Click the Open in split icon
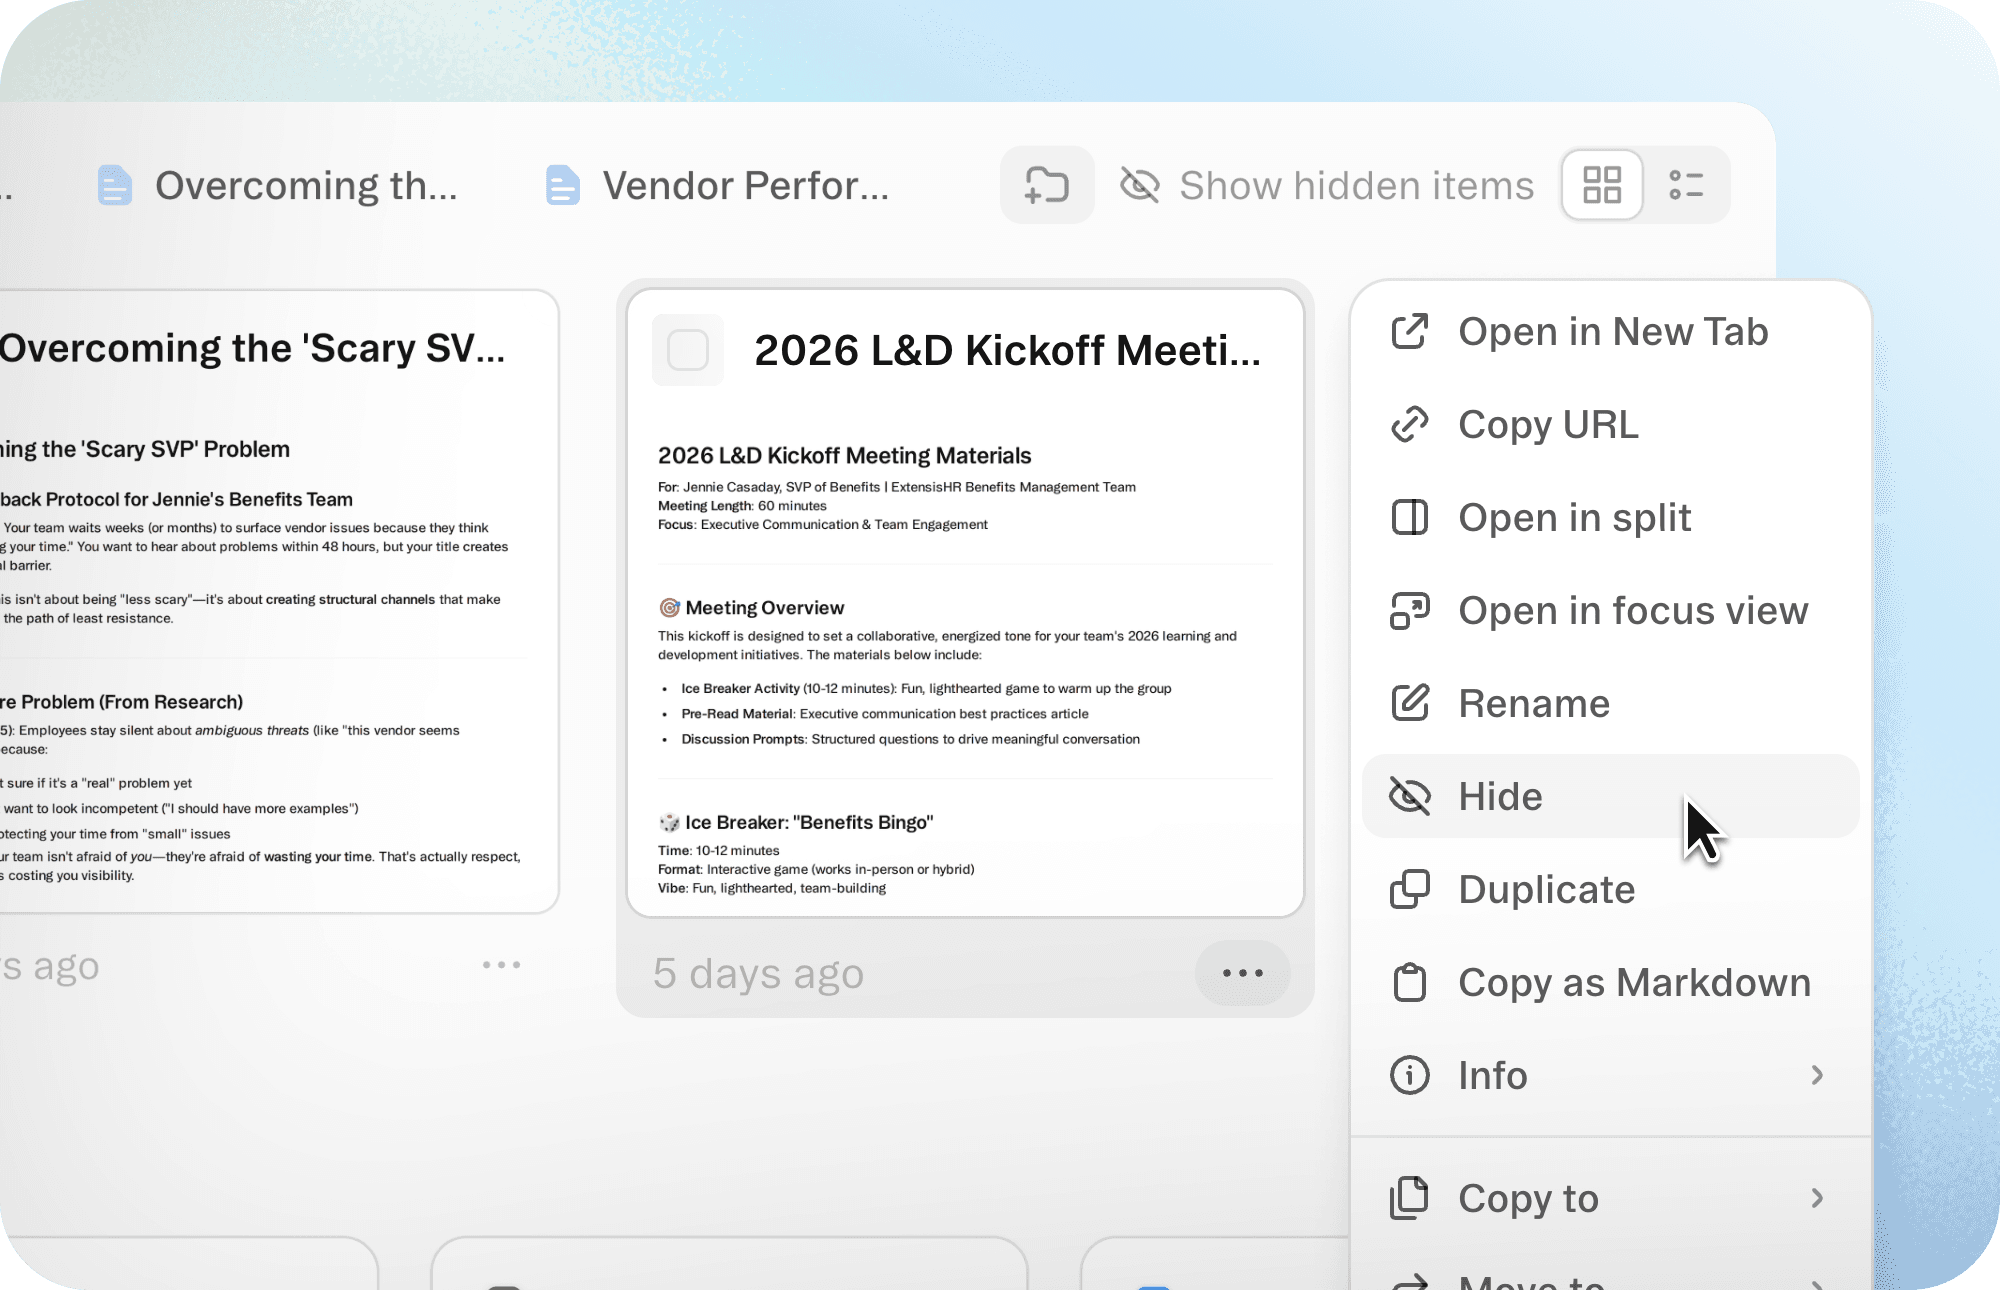This screenshot has height=1290, width=2000. coord(1410,518)
